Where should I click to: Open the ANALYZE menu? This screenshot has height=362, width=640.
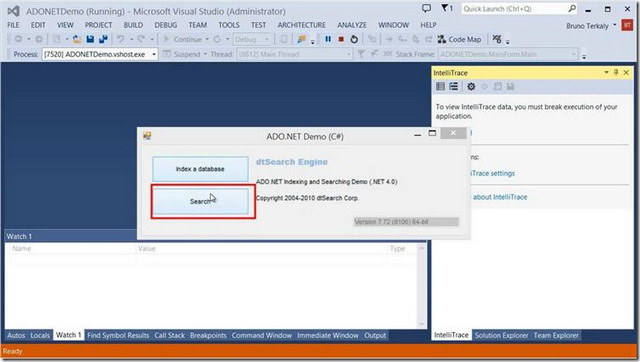click(352, 25)
